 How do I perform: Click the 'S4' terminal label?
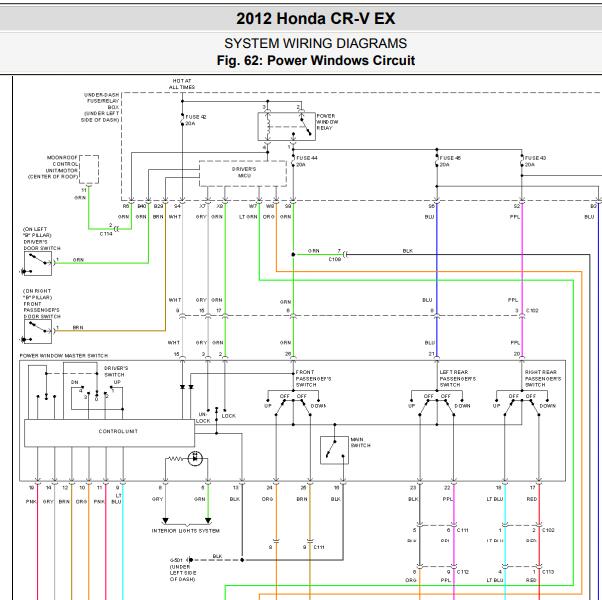(177, 206)
